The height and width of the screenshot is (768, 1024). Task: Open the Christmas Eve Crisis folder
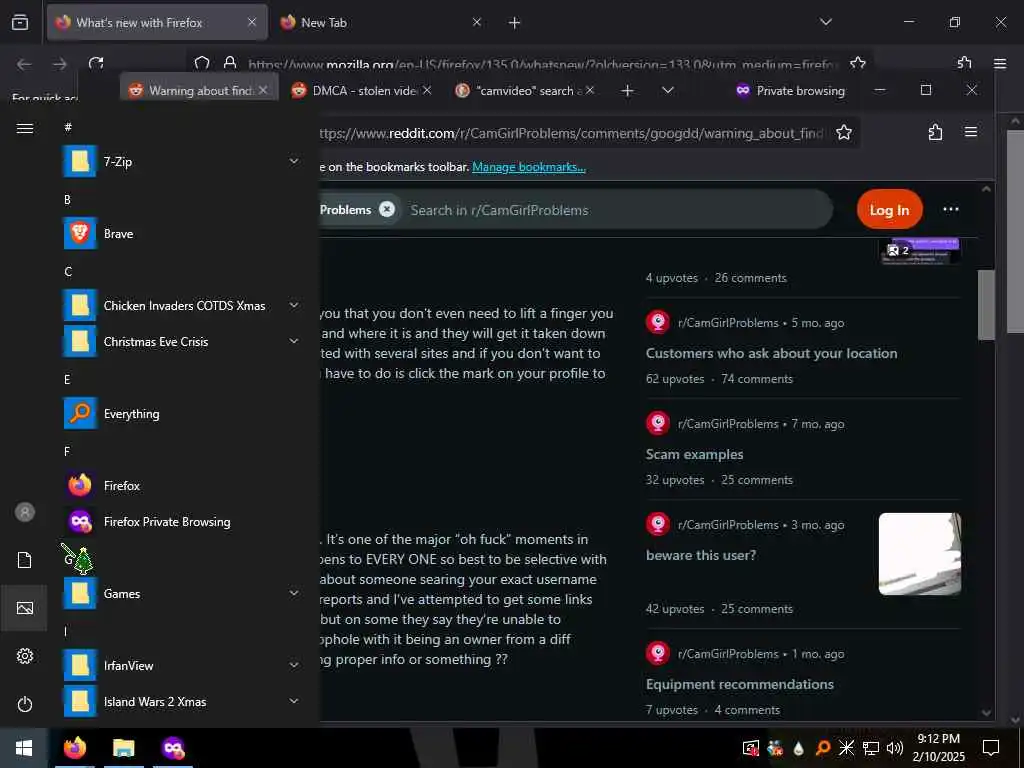(180, 342)
